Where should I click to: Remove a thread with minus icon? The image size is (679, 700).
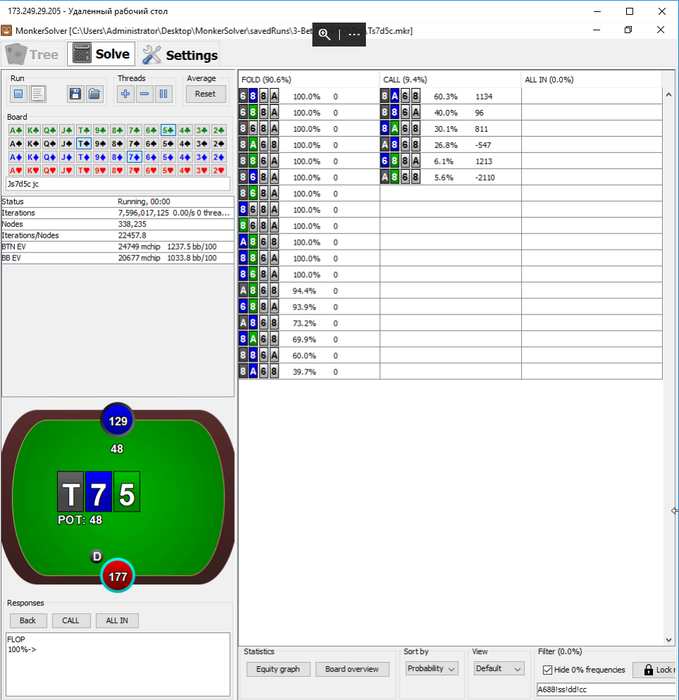pos(145,94)
